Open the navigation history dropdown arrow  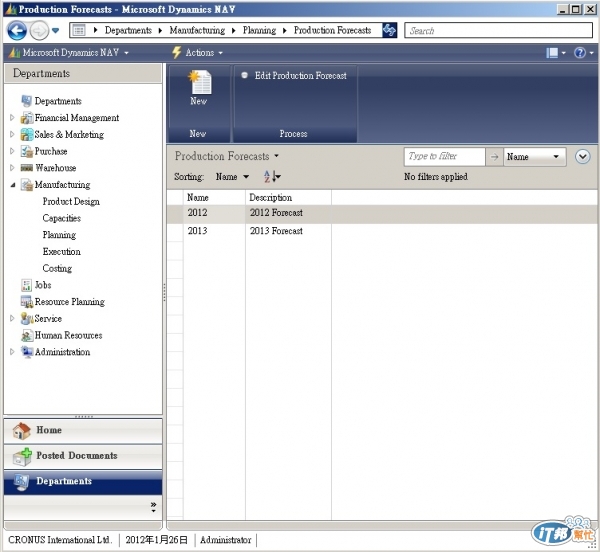point(55,31)
